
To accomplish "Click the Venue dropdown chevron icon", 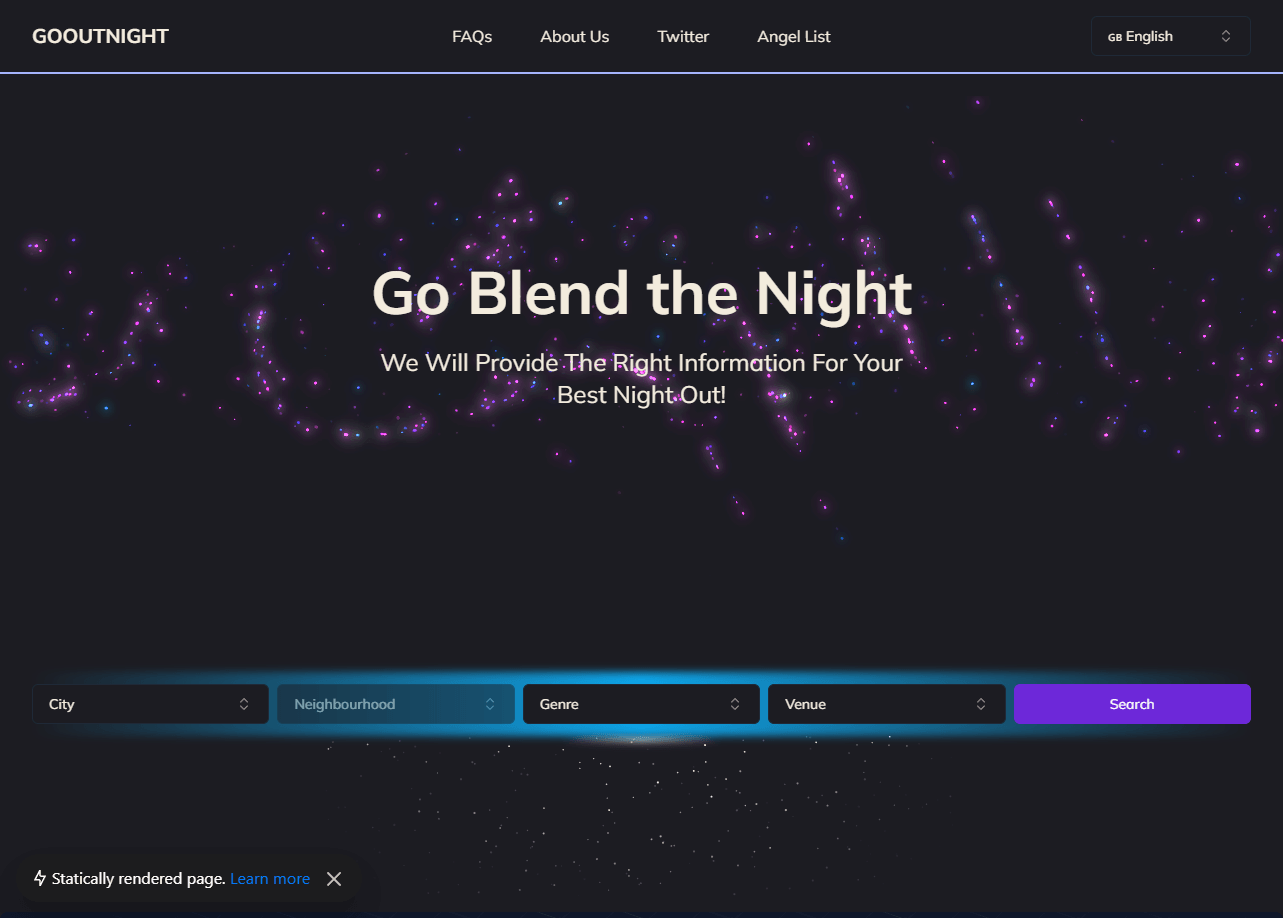I will (x=981, y=704).
